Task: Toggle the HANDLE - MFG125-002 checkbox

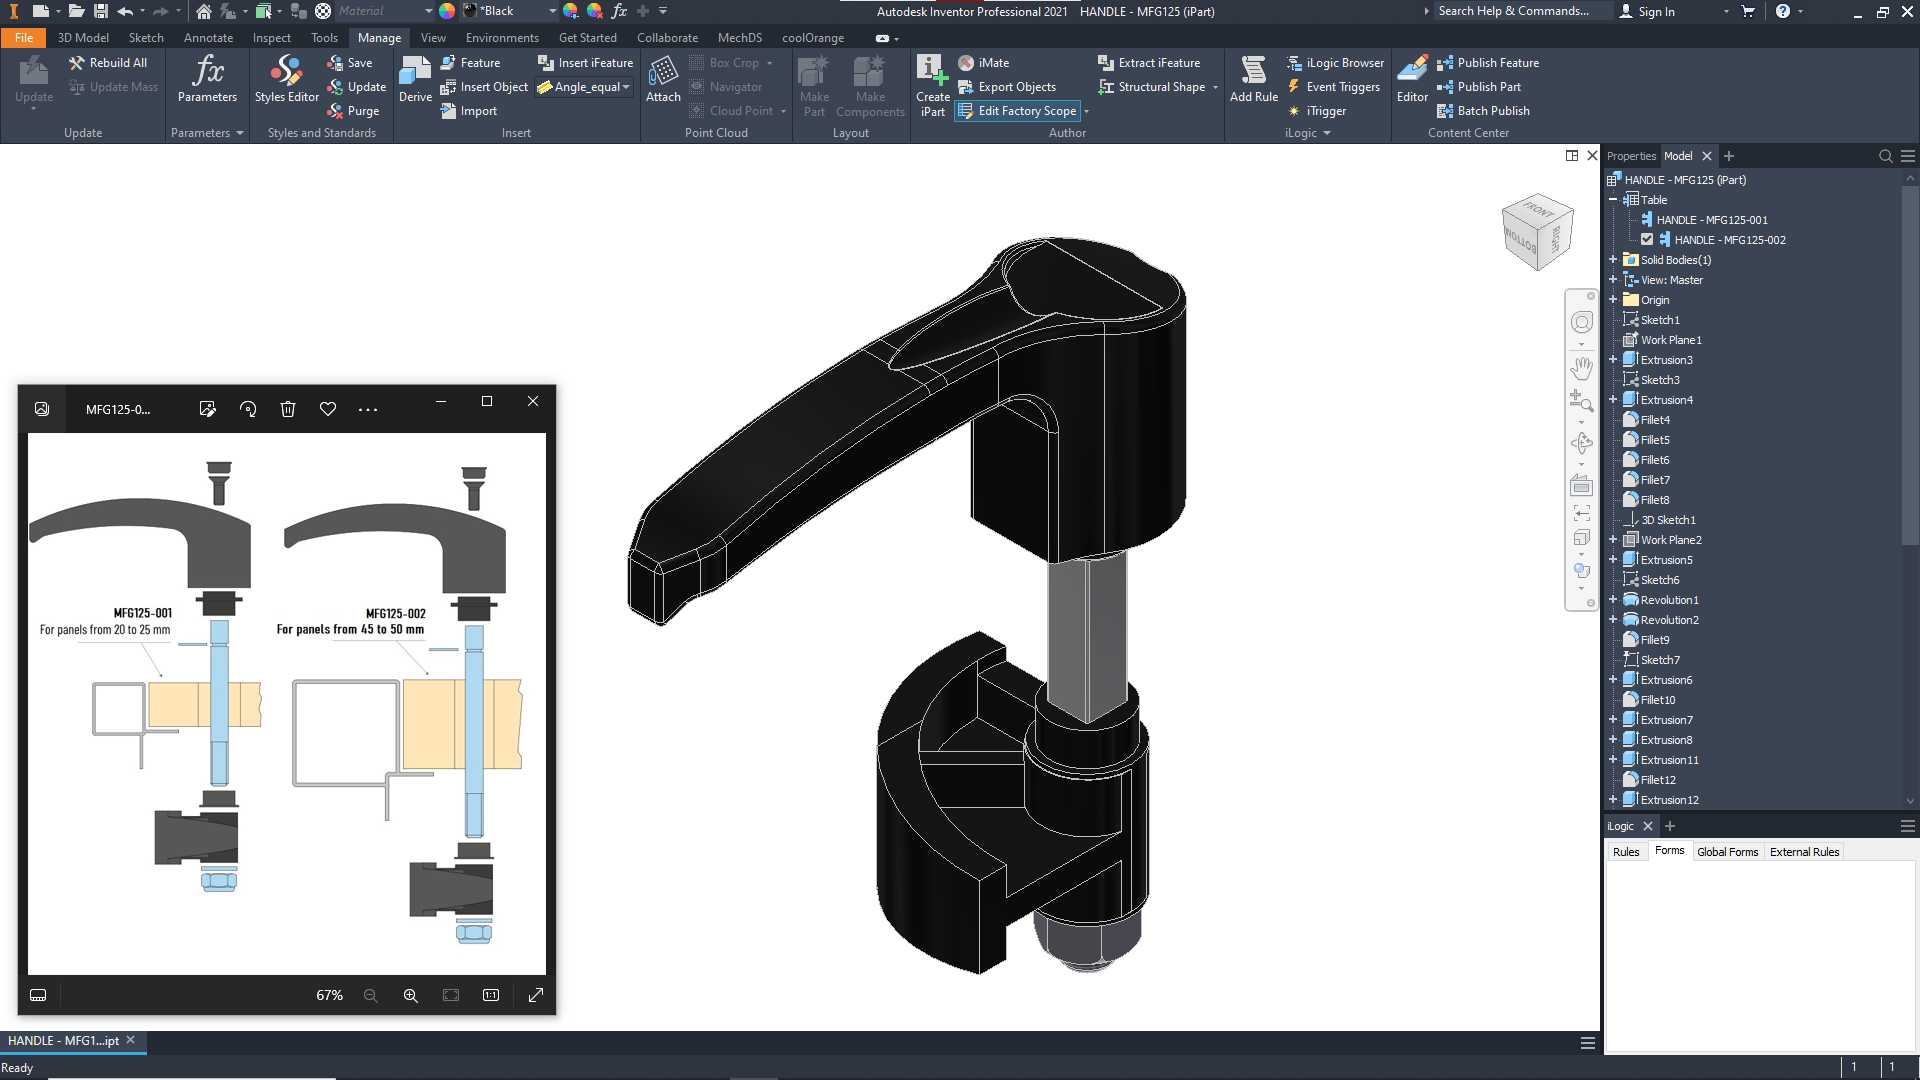Action: pos(1647,240)
